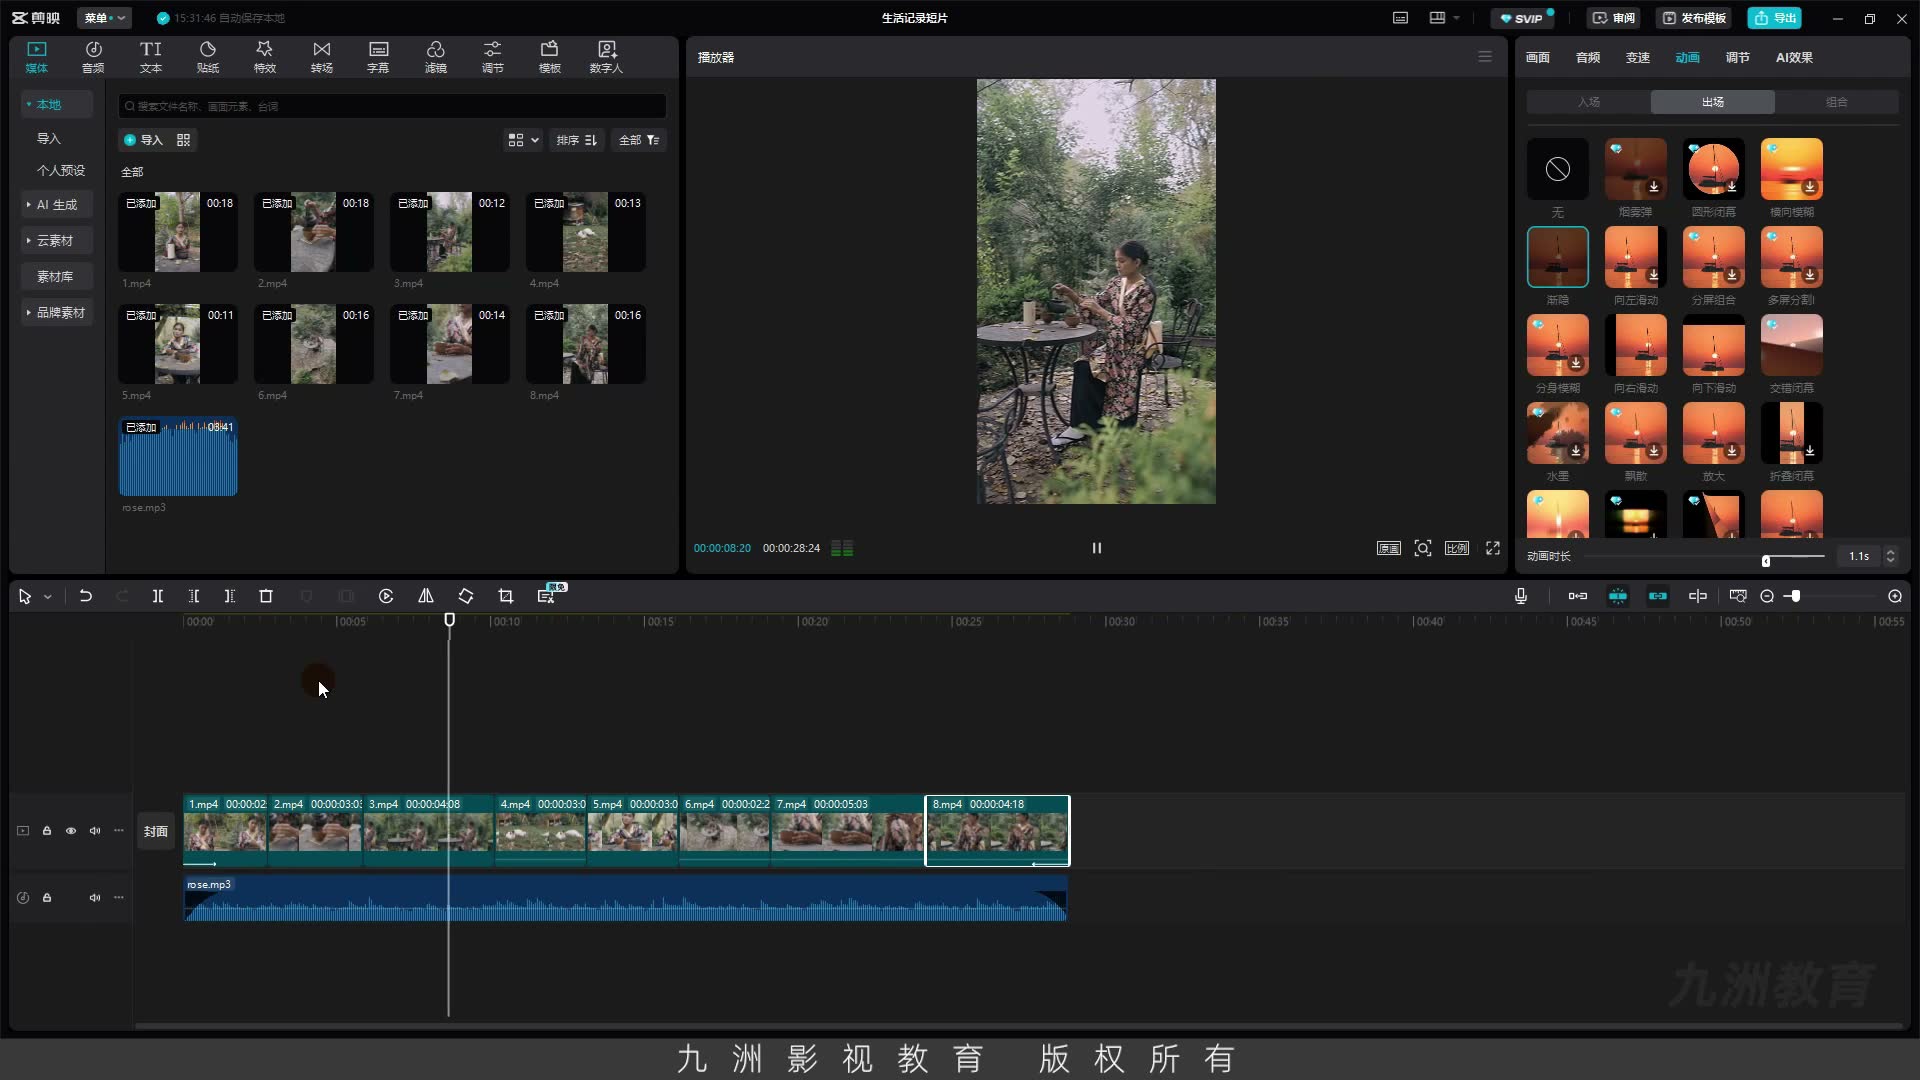
Task: Open the 菜单 dropdown menu
Action: pos(104,18)
